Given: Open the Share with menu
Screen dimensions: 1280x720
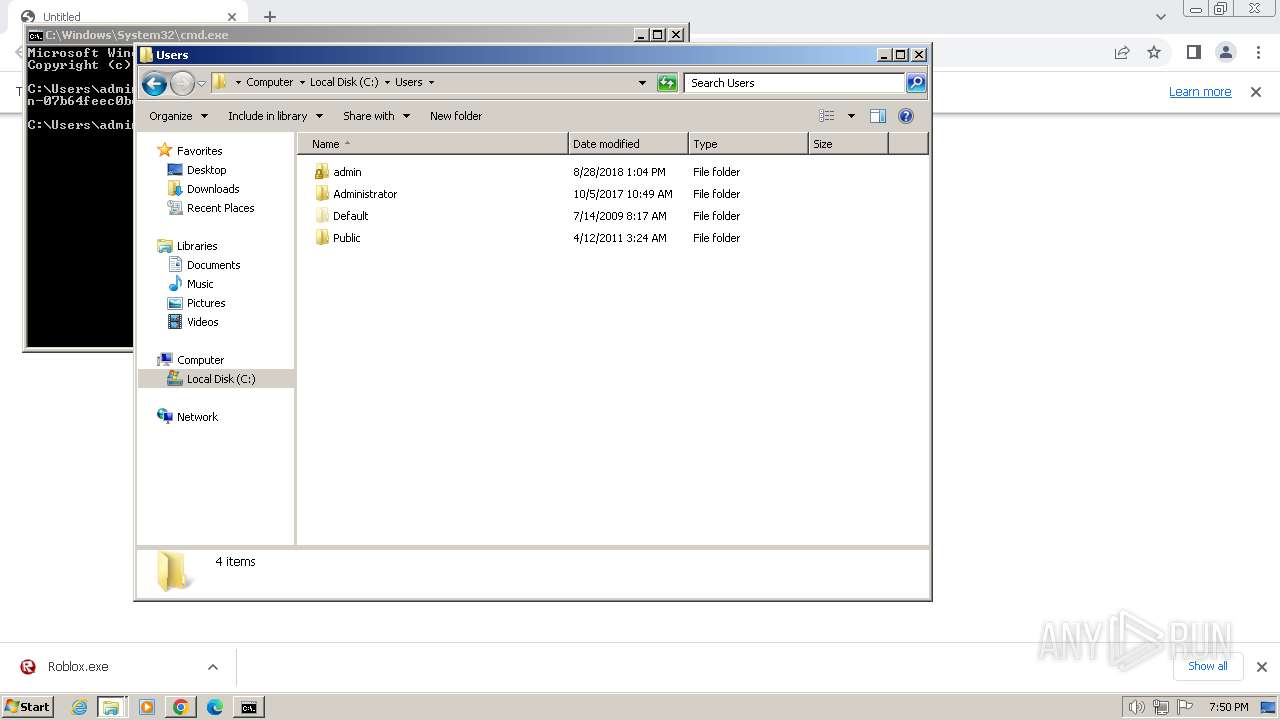Looking at the screenshot, I should (x=376, y=116).
